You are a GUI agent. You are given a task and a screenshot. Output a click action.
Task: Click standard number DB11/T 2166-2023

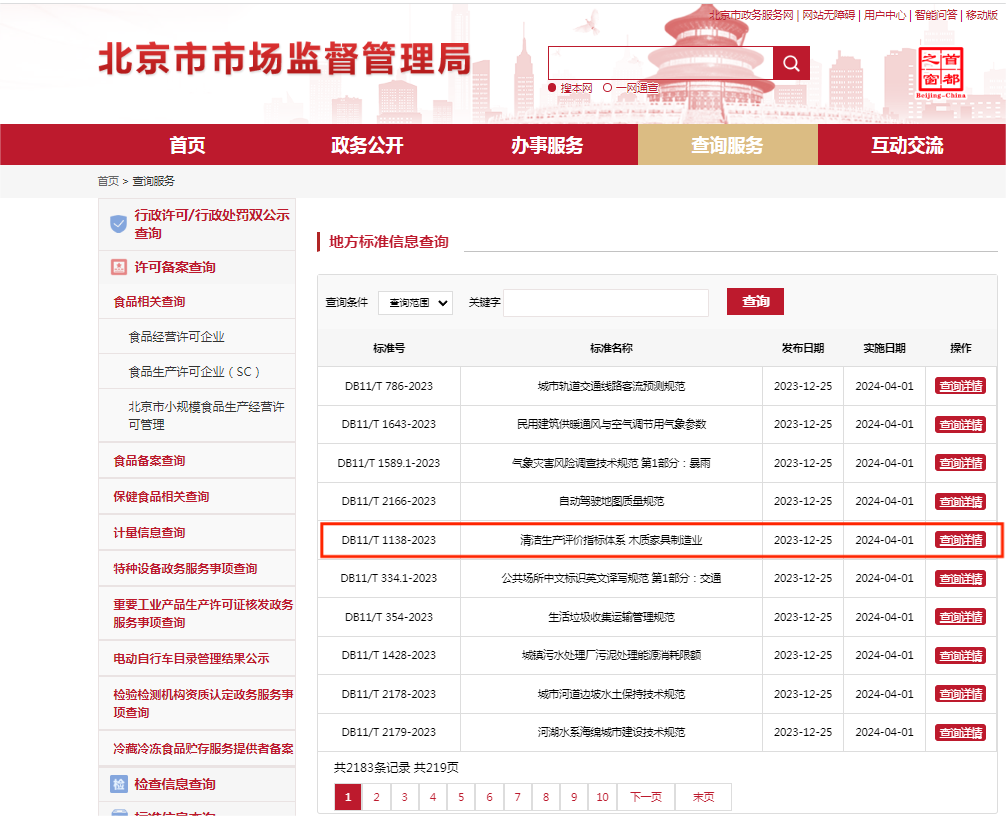389,501
